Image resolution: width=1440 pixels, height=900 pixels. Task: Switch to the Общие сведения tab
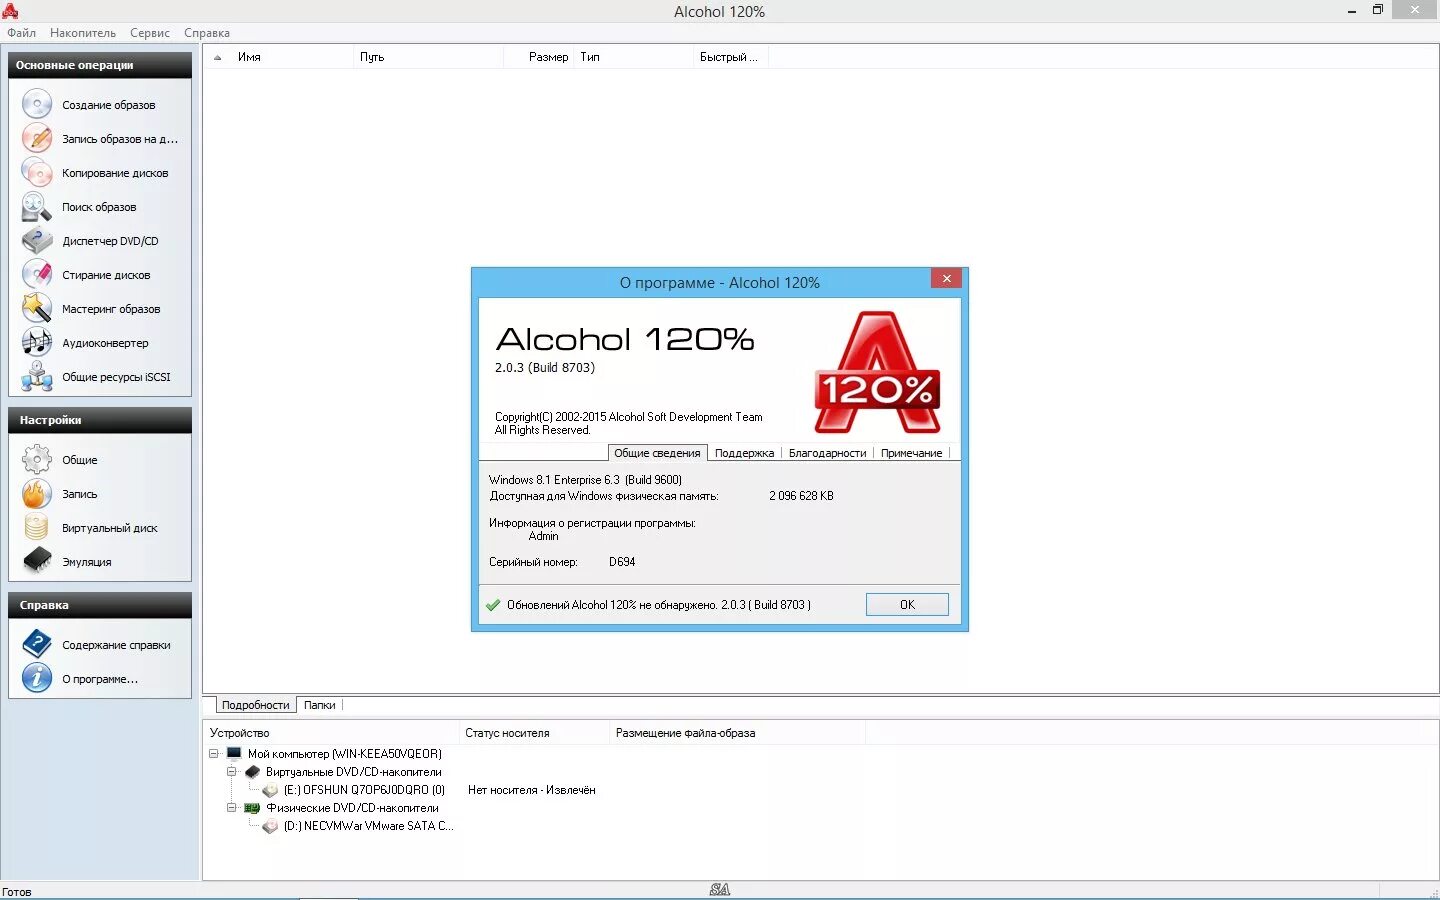(x=657, y=453)
